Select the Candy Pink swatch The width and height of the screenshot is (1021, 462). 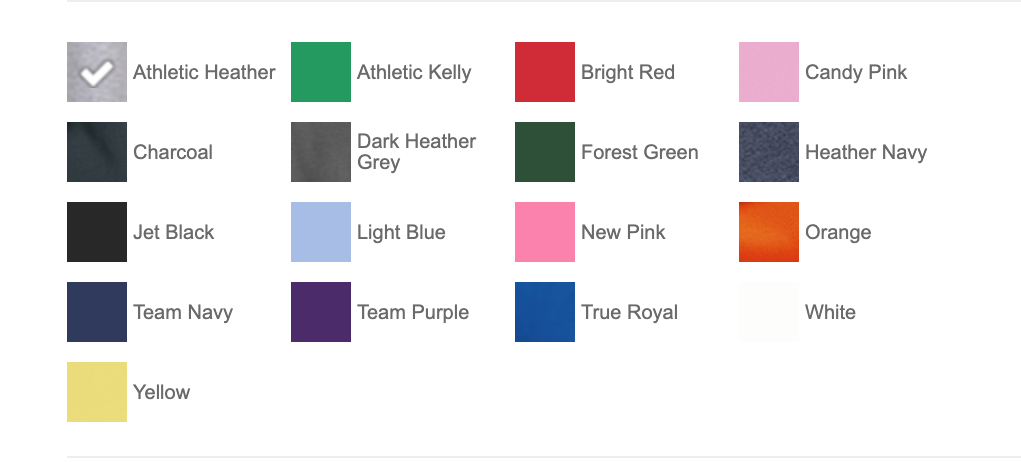tap(769, 72)
